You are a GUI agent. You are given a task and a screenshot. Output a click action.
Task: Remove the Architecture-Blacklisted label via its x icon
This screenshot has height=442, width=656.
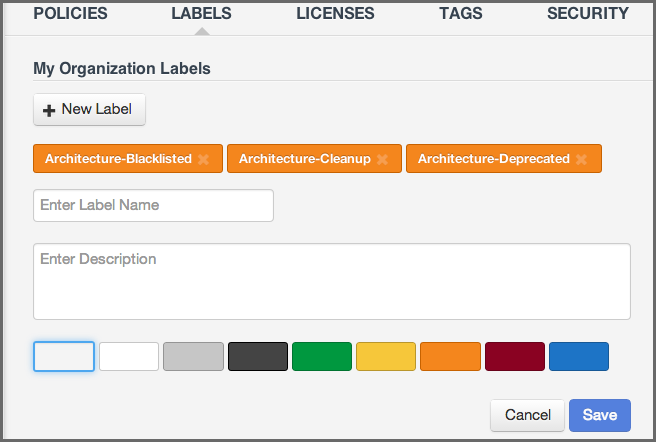(203, 159)
